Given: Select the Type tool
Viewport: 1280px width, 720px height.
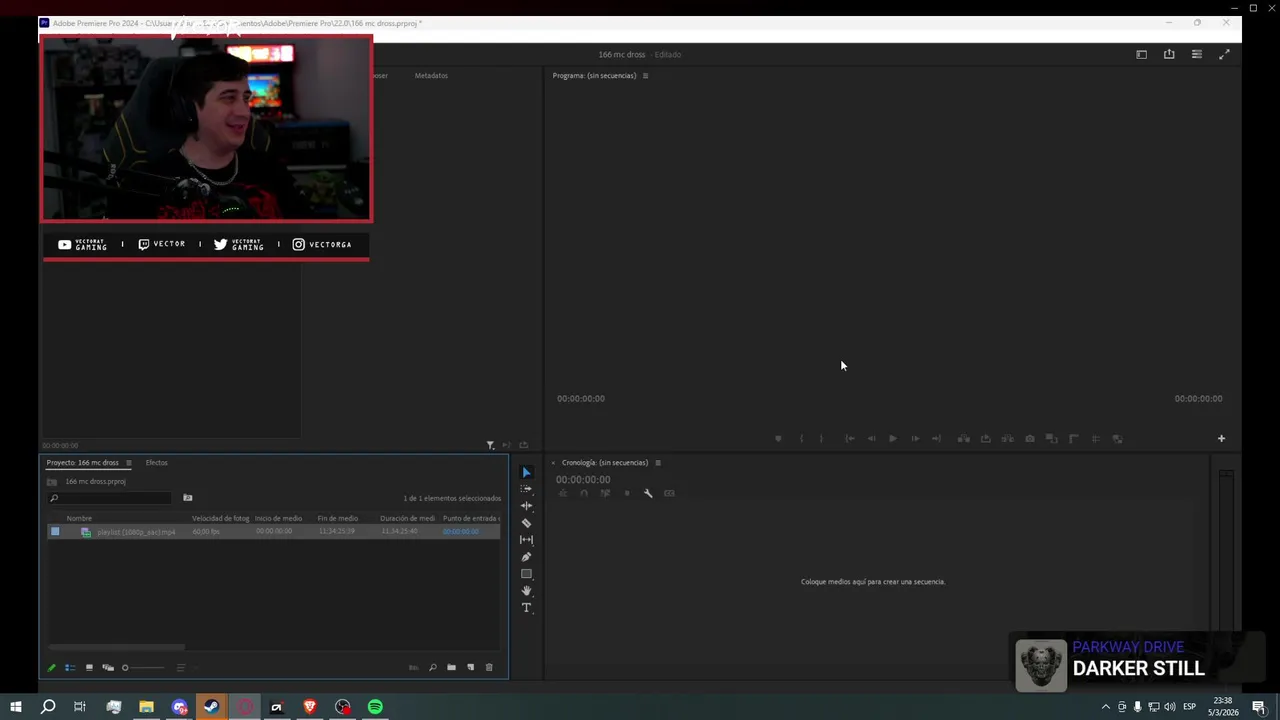Looking at the screenshot, I should 526,608.
